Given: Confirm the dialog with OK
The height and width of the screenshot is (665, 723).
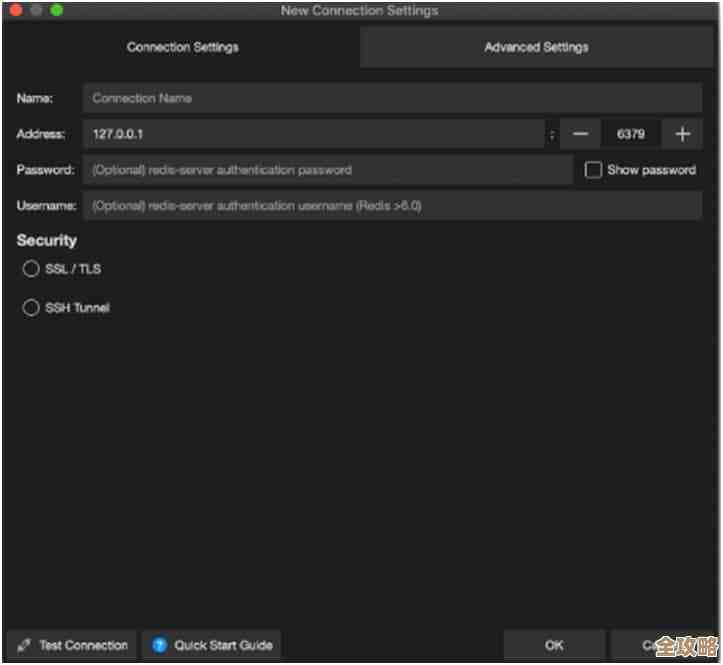Looking at the screenshot, I should pos(554,645).
